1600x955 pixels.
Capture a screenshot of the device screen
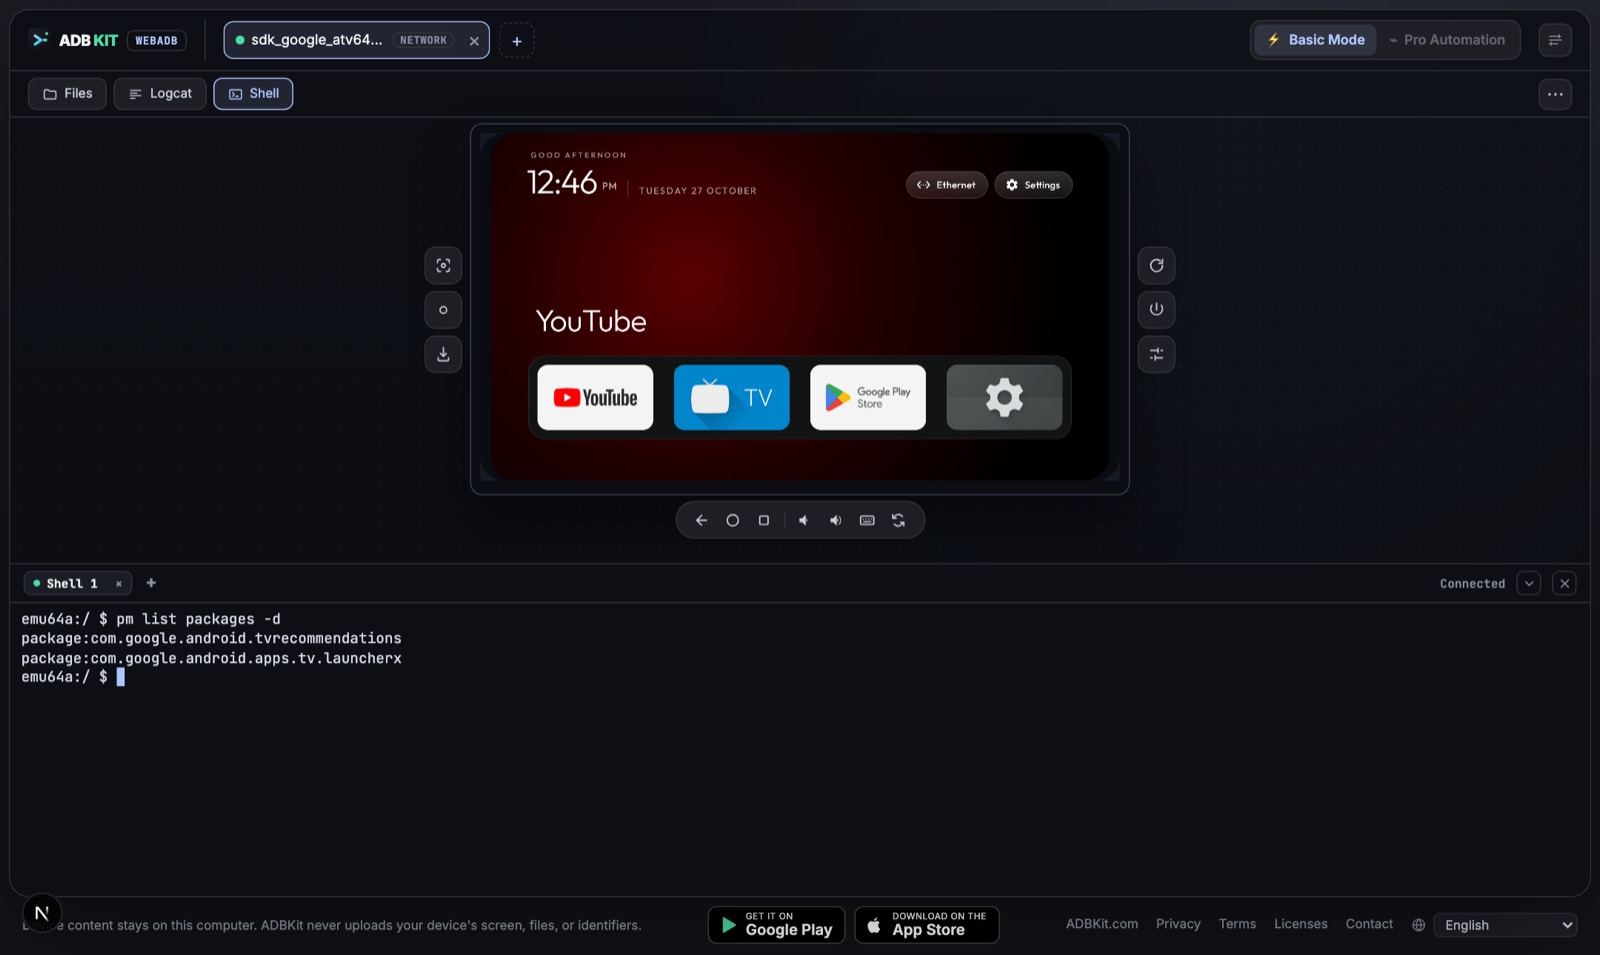443,266
